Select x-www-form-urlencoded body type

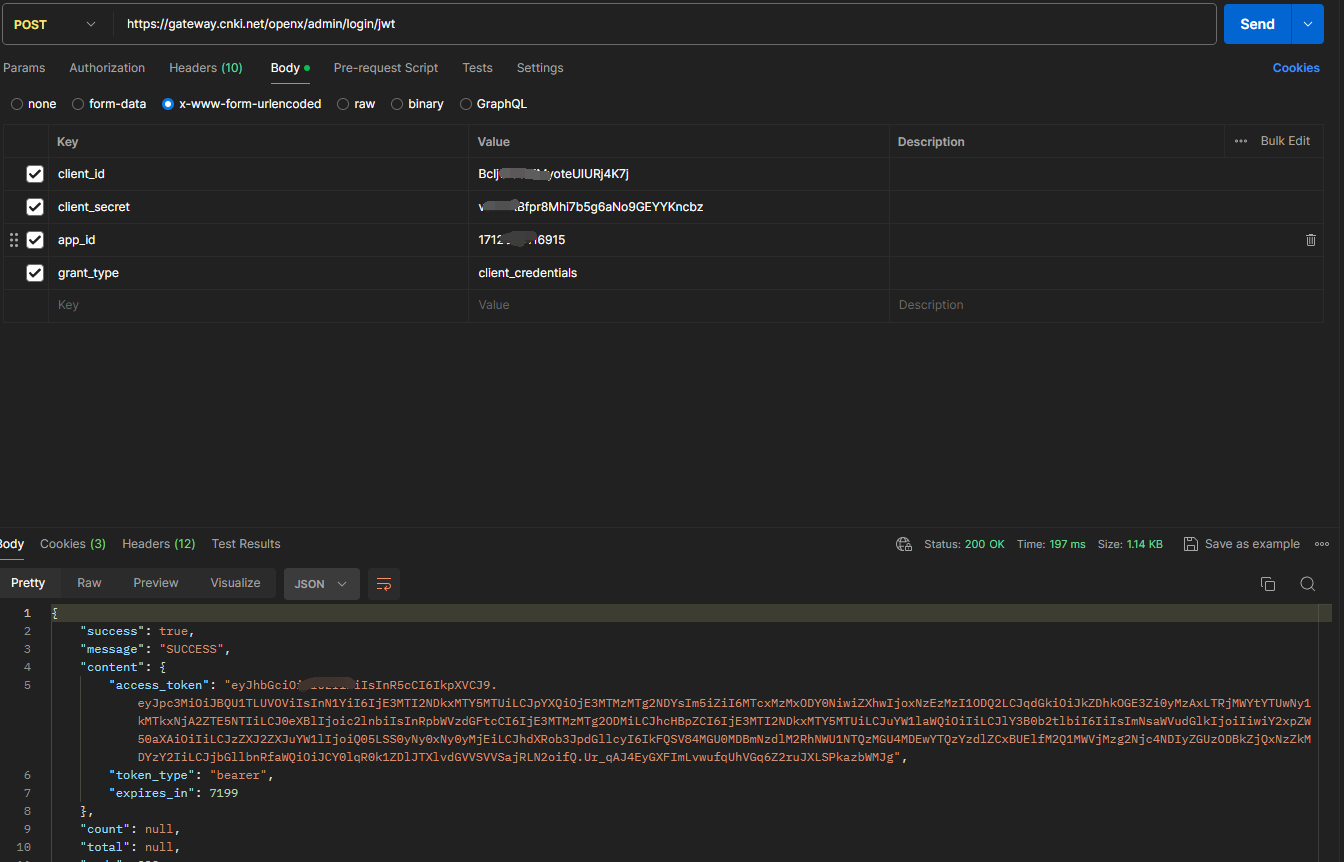pos(242,104)
